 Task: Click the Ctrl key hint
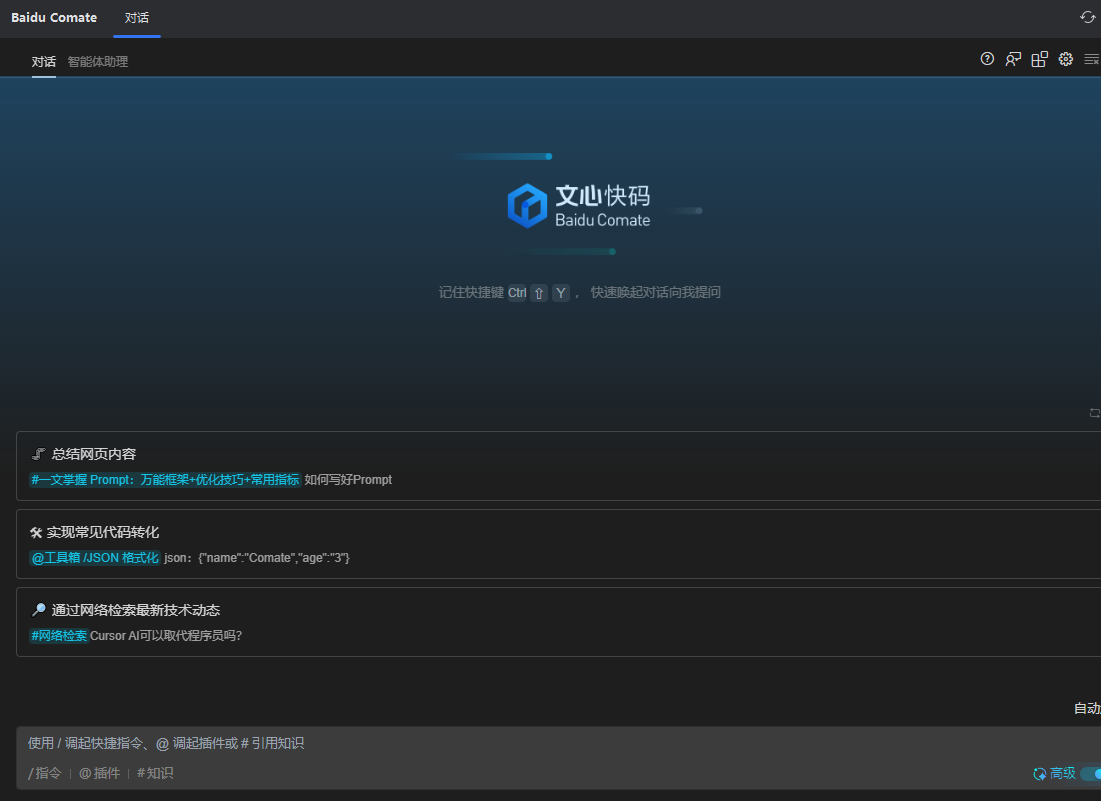pos(517,293)
